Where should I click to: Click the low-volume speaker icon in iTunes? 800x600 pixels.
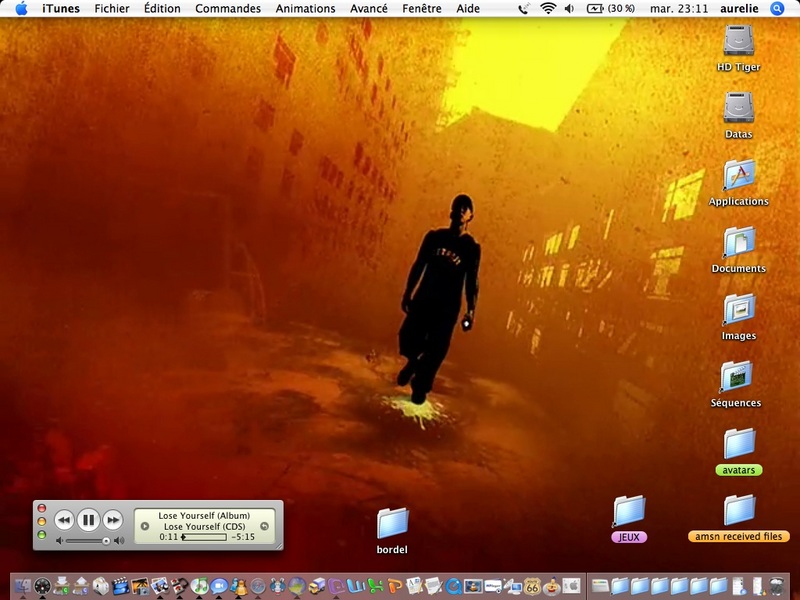[x=59, y=541]
